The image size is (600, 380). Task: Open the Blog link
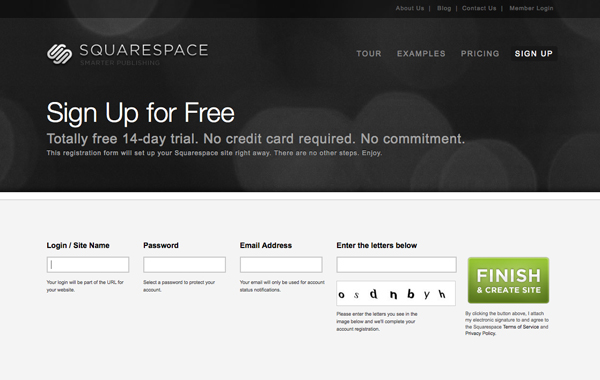point(444,8)
